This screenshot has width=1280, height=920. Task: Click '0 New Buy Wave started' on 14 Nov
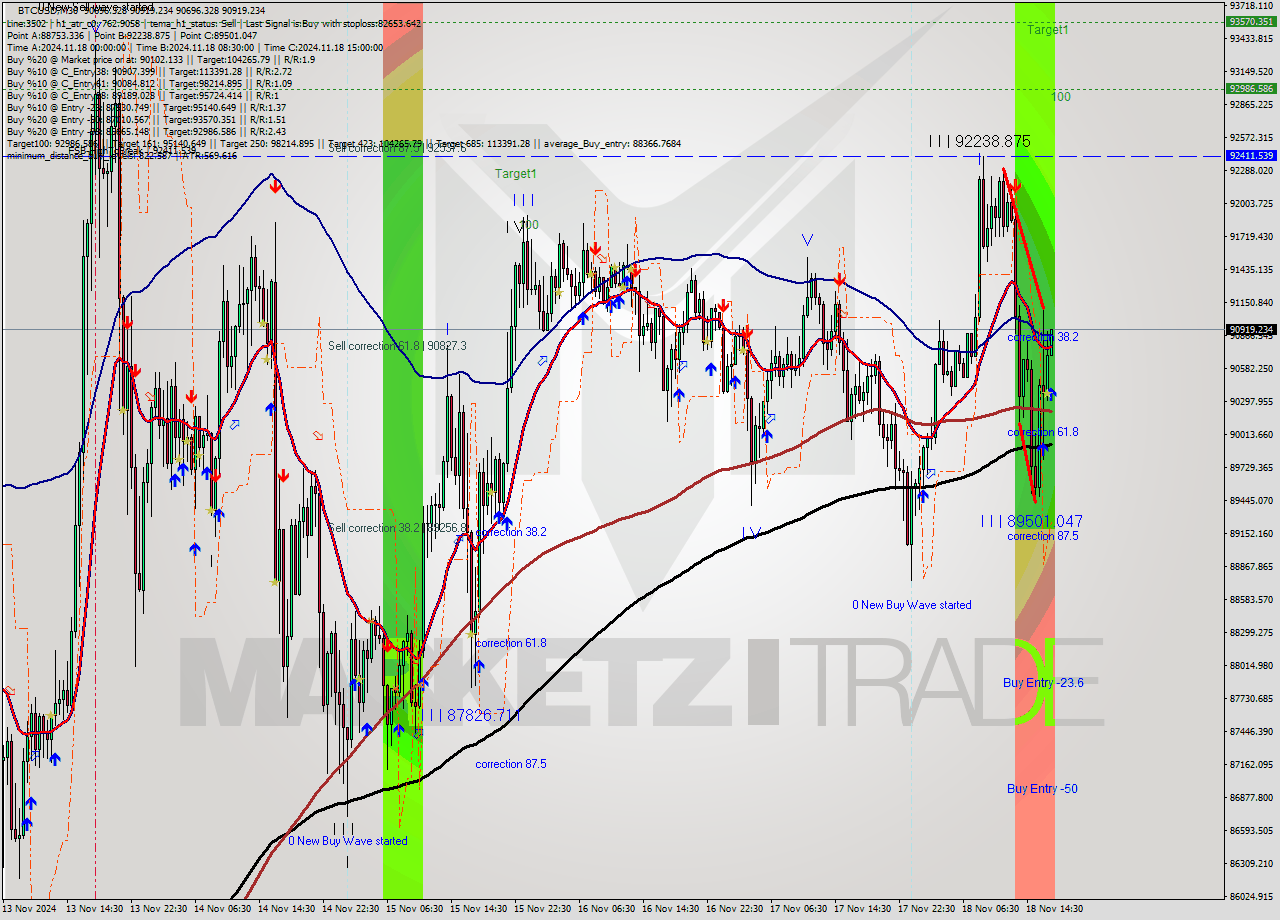coord(348,841)
